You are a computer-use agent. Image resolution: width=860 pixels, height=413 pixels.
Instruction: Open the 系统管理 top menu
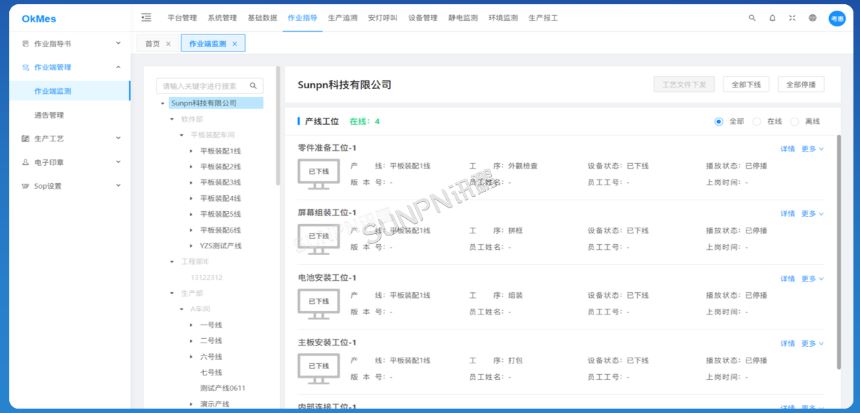coord(222,18)
